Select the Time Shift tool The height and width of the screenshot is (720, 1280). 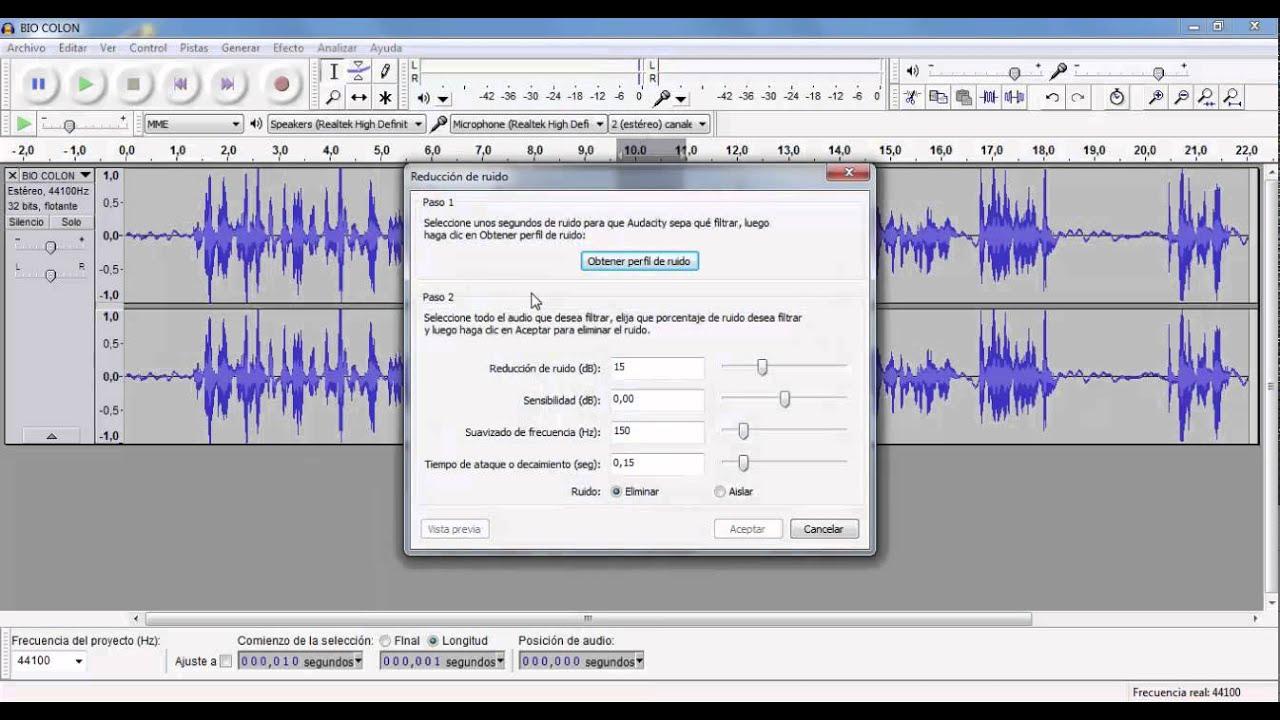click(359, 97)
